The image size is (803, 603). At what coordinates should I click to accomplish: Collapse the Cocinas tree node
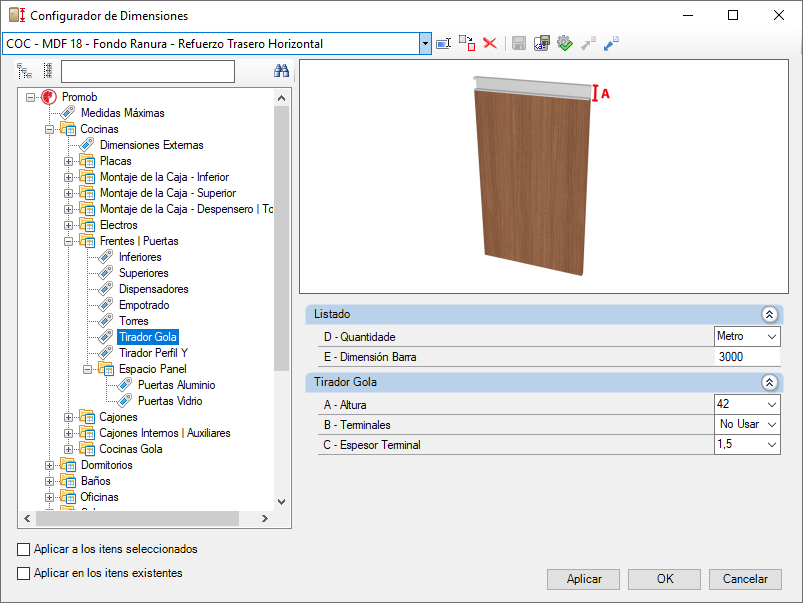49,129
